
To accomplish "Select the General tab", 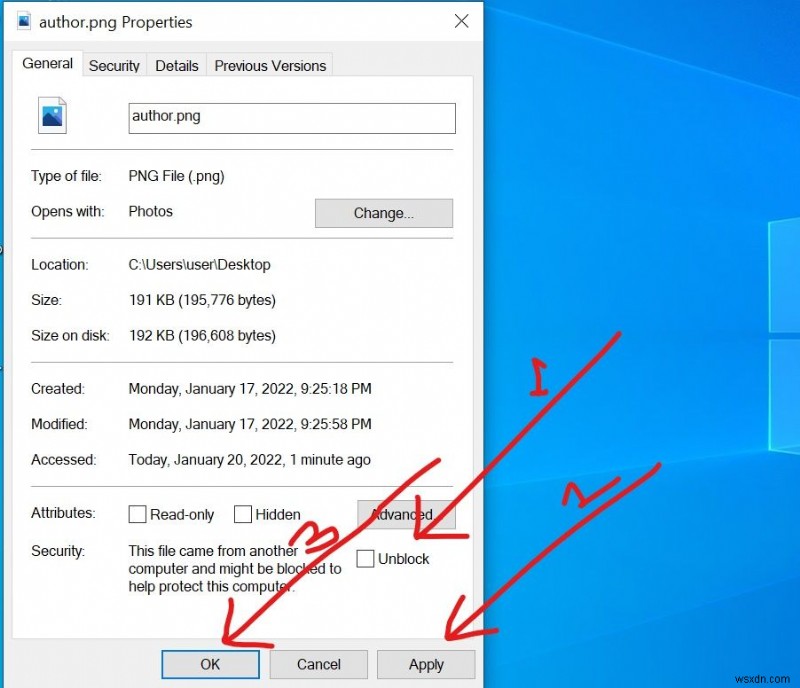I will [x=47, y=63].
